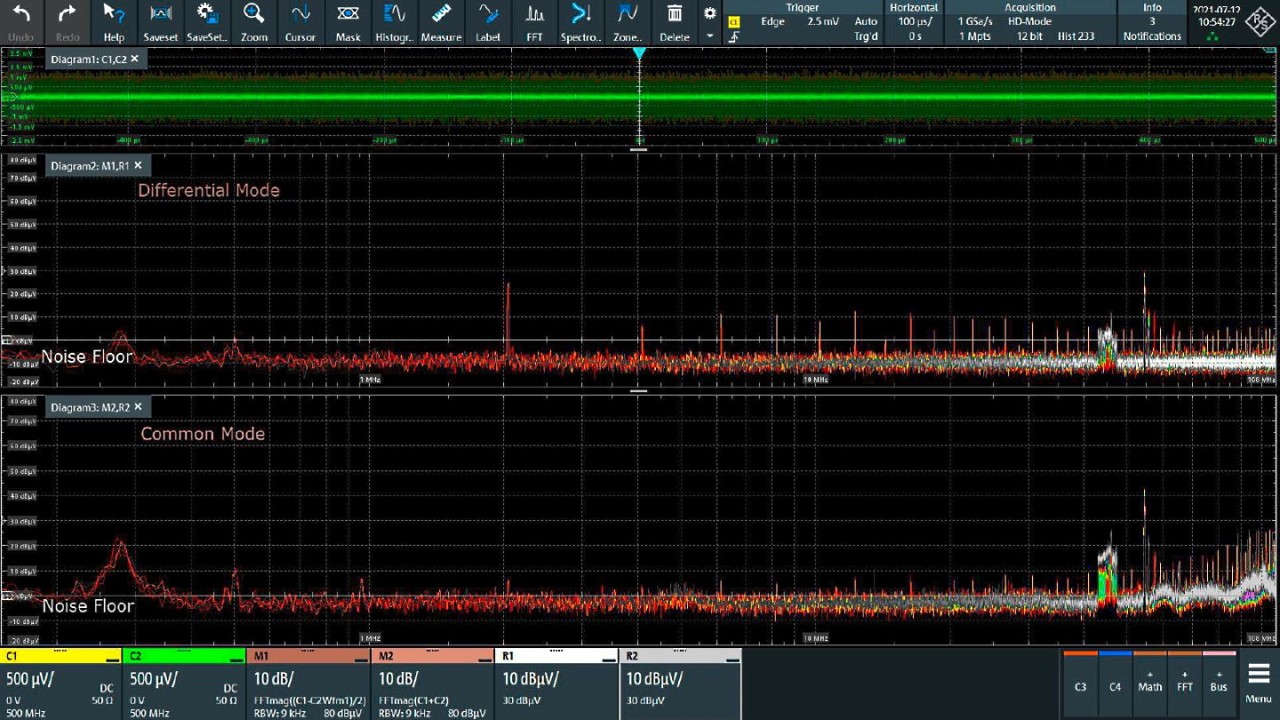Click the Noise Floor label in Diagram3

[88, 605]
